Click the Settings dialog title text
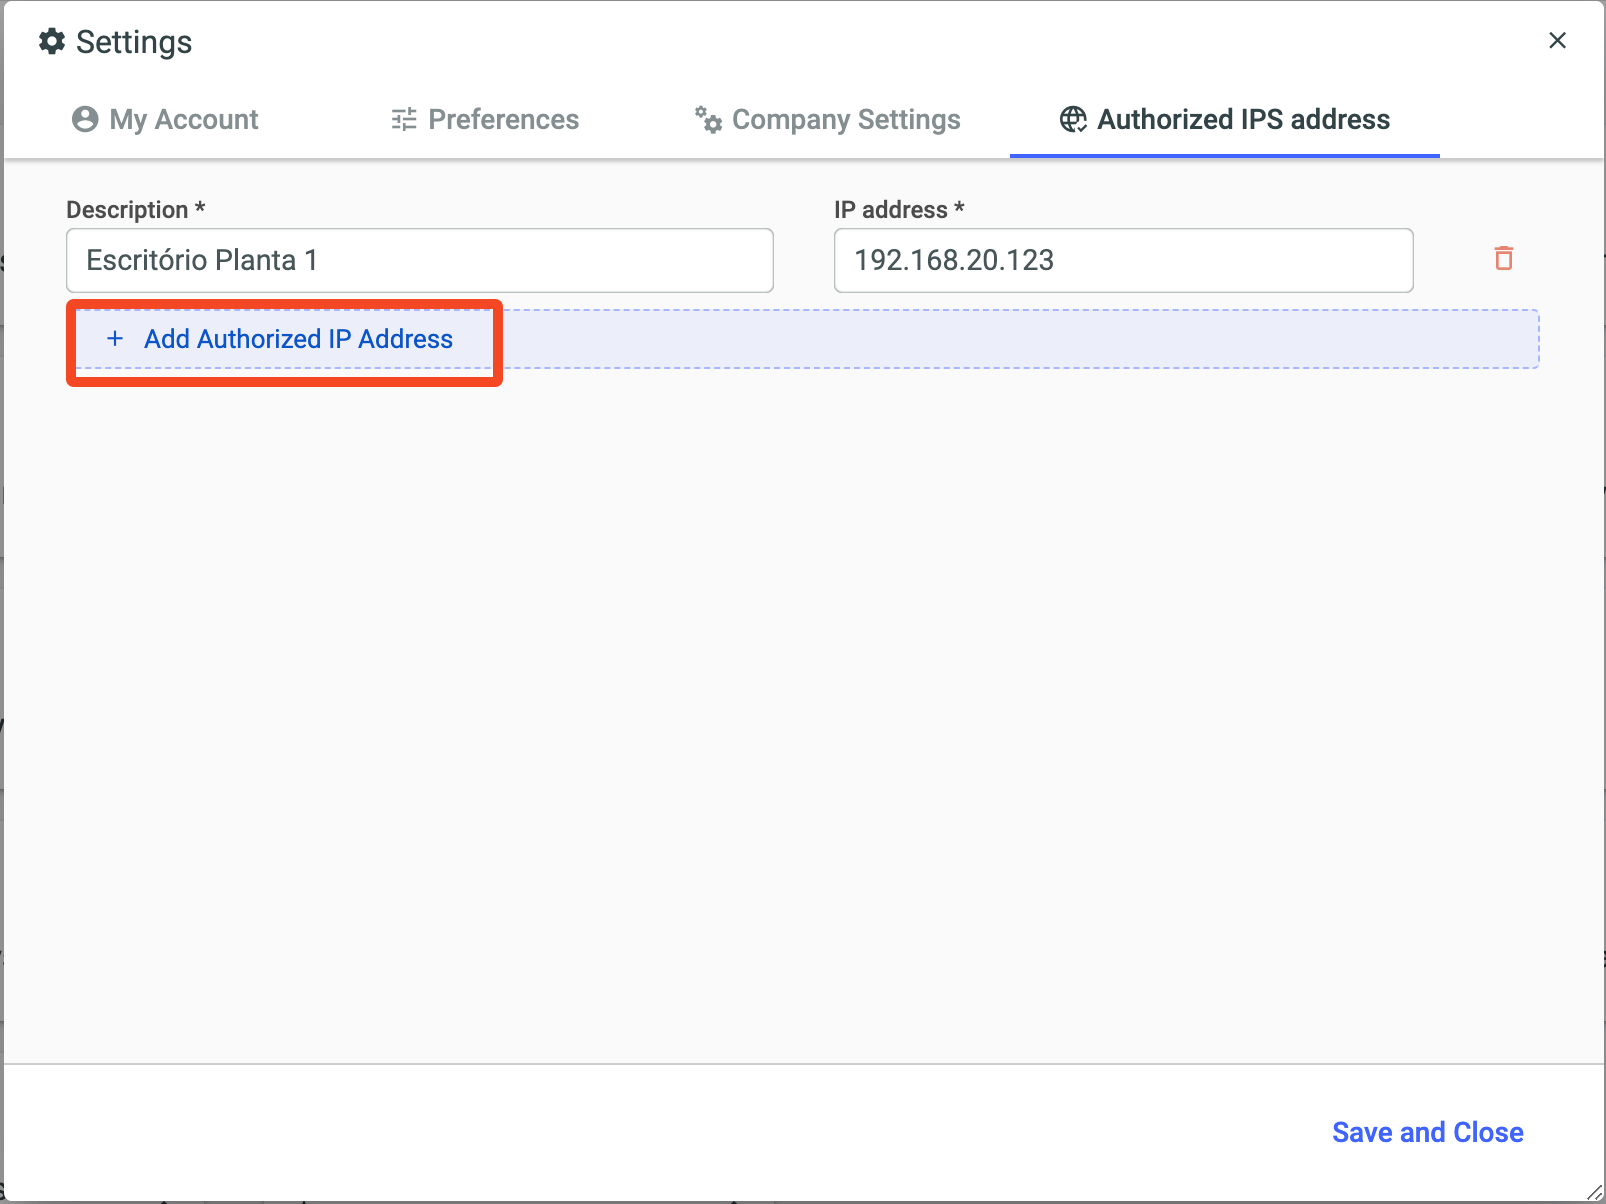This screenshot has width=1606, height=1204. [x=134, y=42]
